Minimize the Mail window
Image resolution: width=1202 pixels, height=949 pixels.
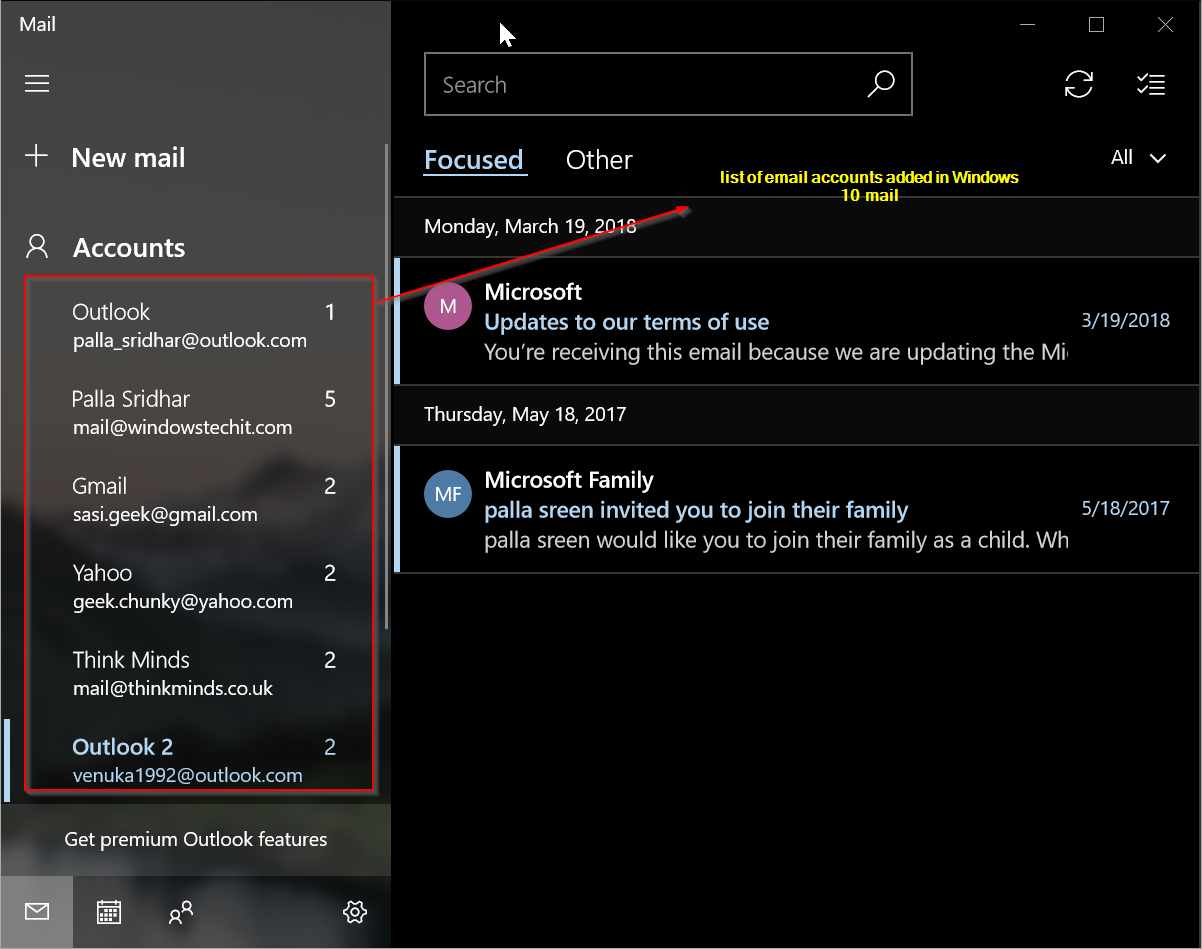1027,25
